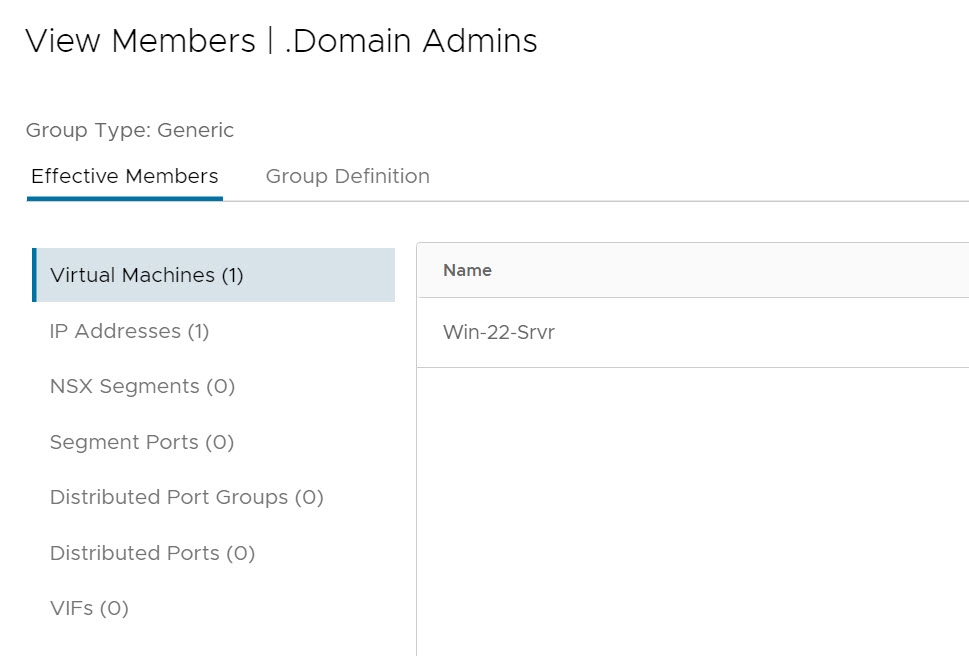View Distributed Port Groups (0) members
Viewport: 969px width, 656px height.
click(x=186, y=497)
